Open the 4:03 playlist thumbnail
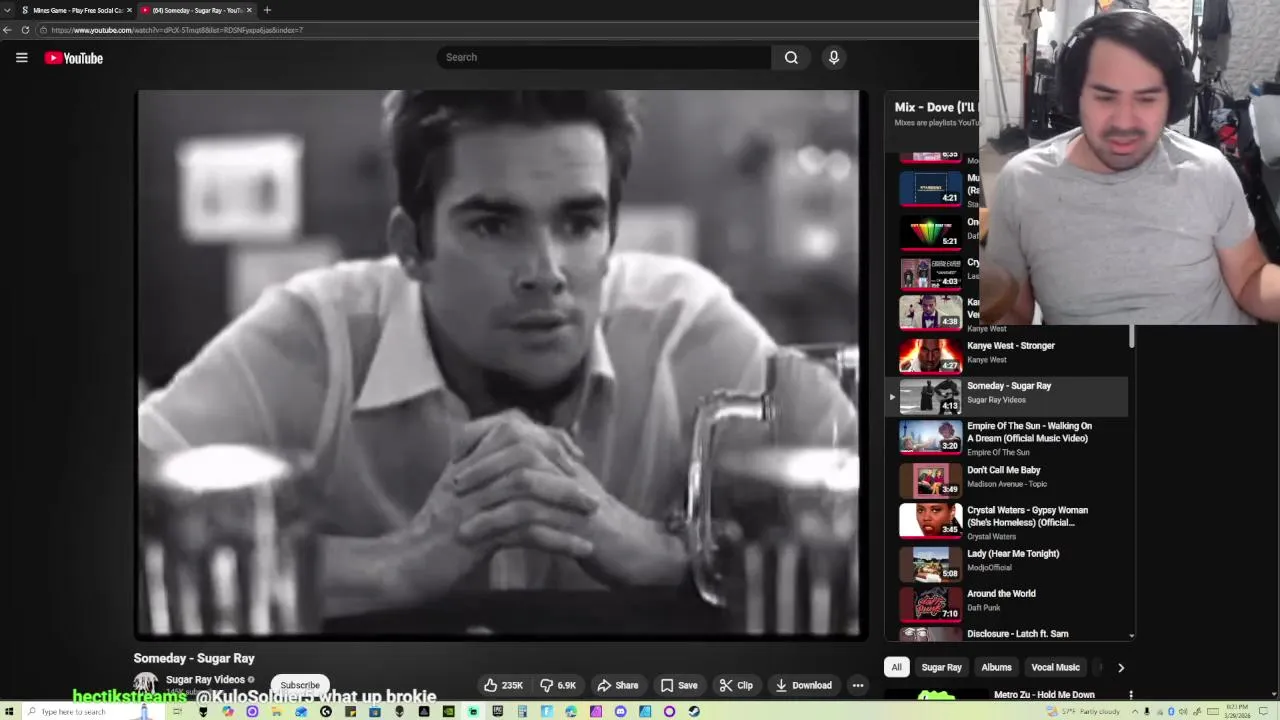Viewport: 1280px width, 720px height. tap(930, 272)
